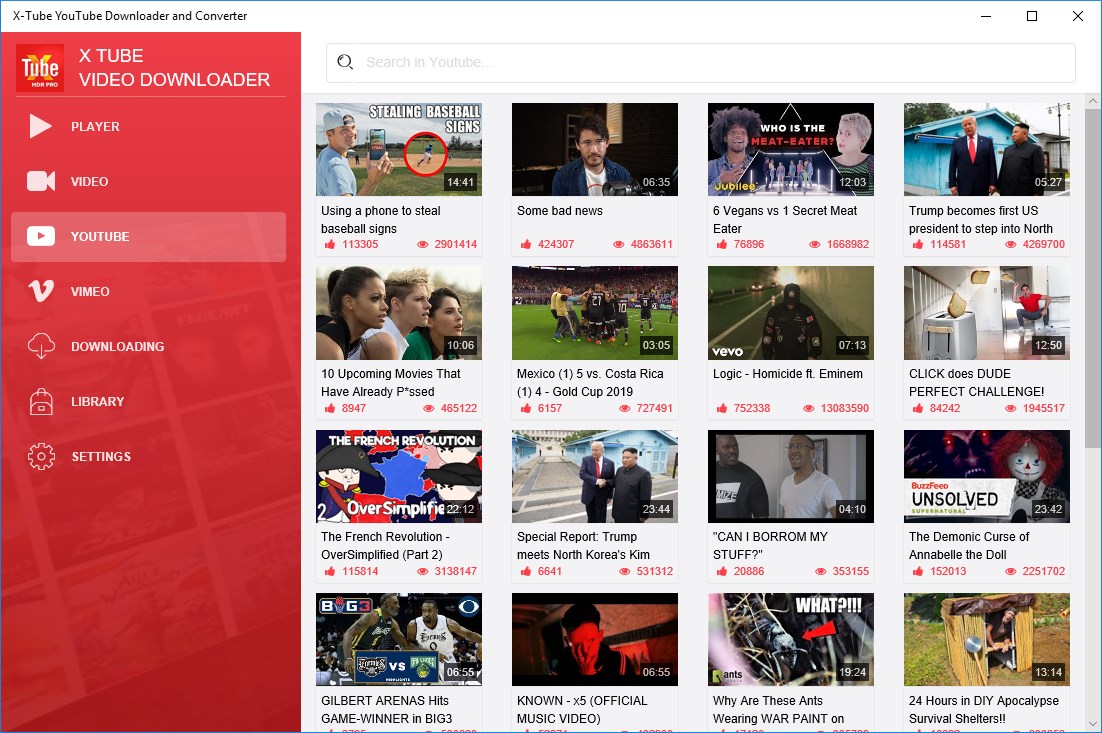The image size is (1102, 733).
Task: Open the Vevo Logic Homicide thumbnail
Action: click(791, 313)
